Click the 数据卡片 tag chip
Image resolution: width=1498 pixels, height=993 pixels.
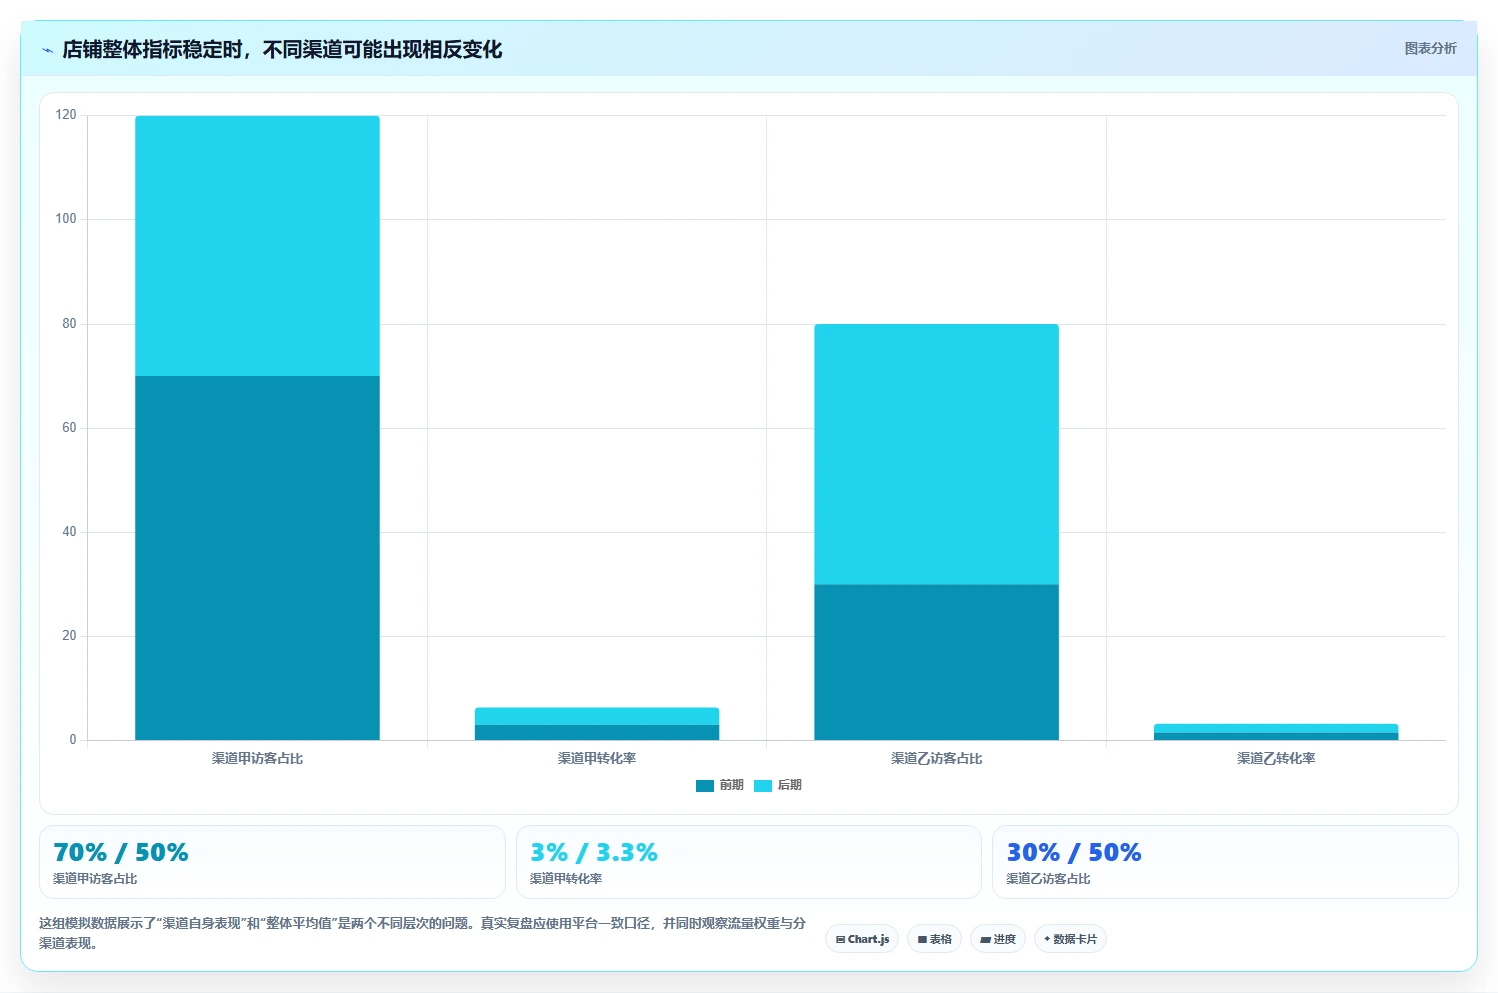1070,939
